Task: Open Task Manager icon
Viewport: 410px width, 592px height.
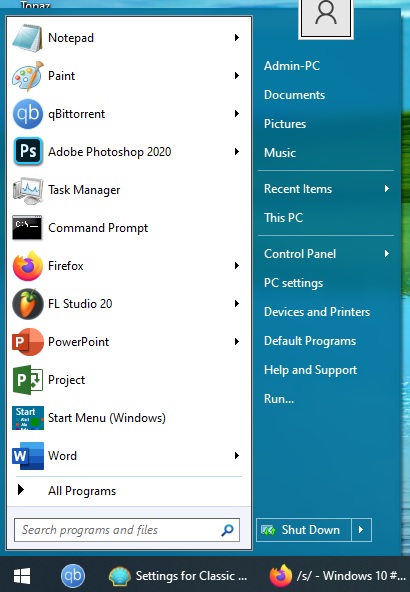Action: [28, 190]
